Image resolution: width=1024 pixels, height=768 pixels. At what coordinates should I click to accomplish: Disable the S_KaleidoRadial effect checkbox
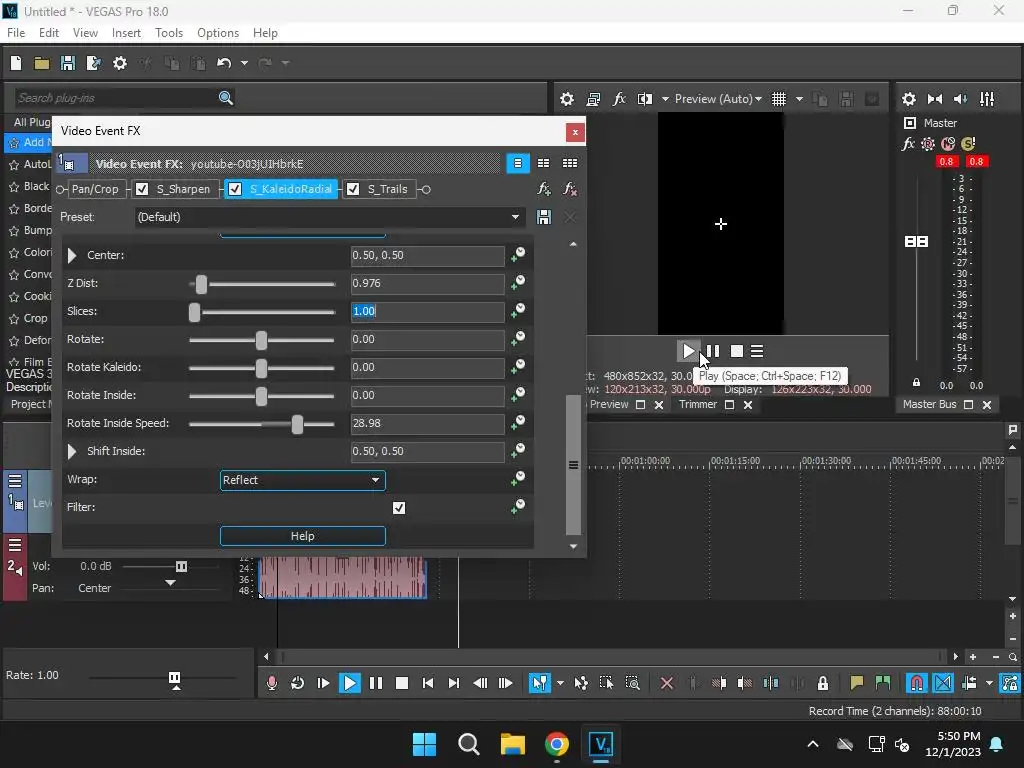click(x=235, y=189)
